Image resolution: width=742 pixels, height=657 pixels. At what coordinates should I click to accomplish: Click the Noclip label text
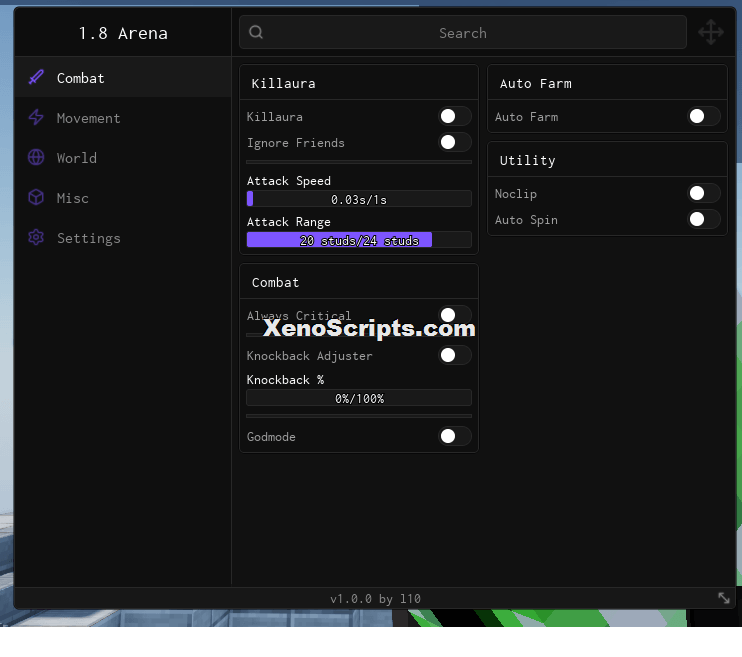[516, 194]
